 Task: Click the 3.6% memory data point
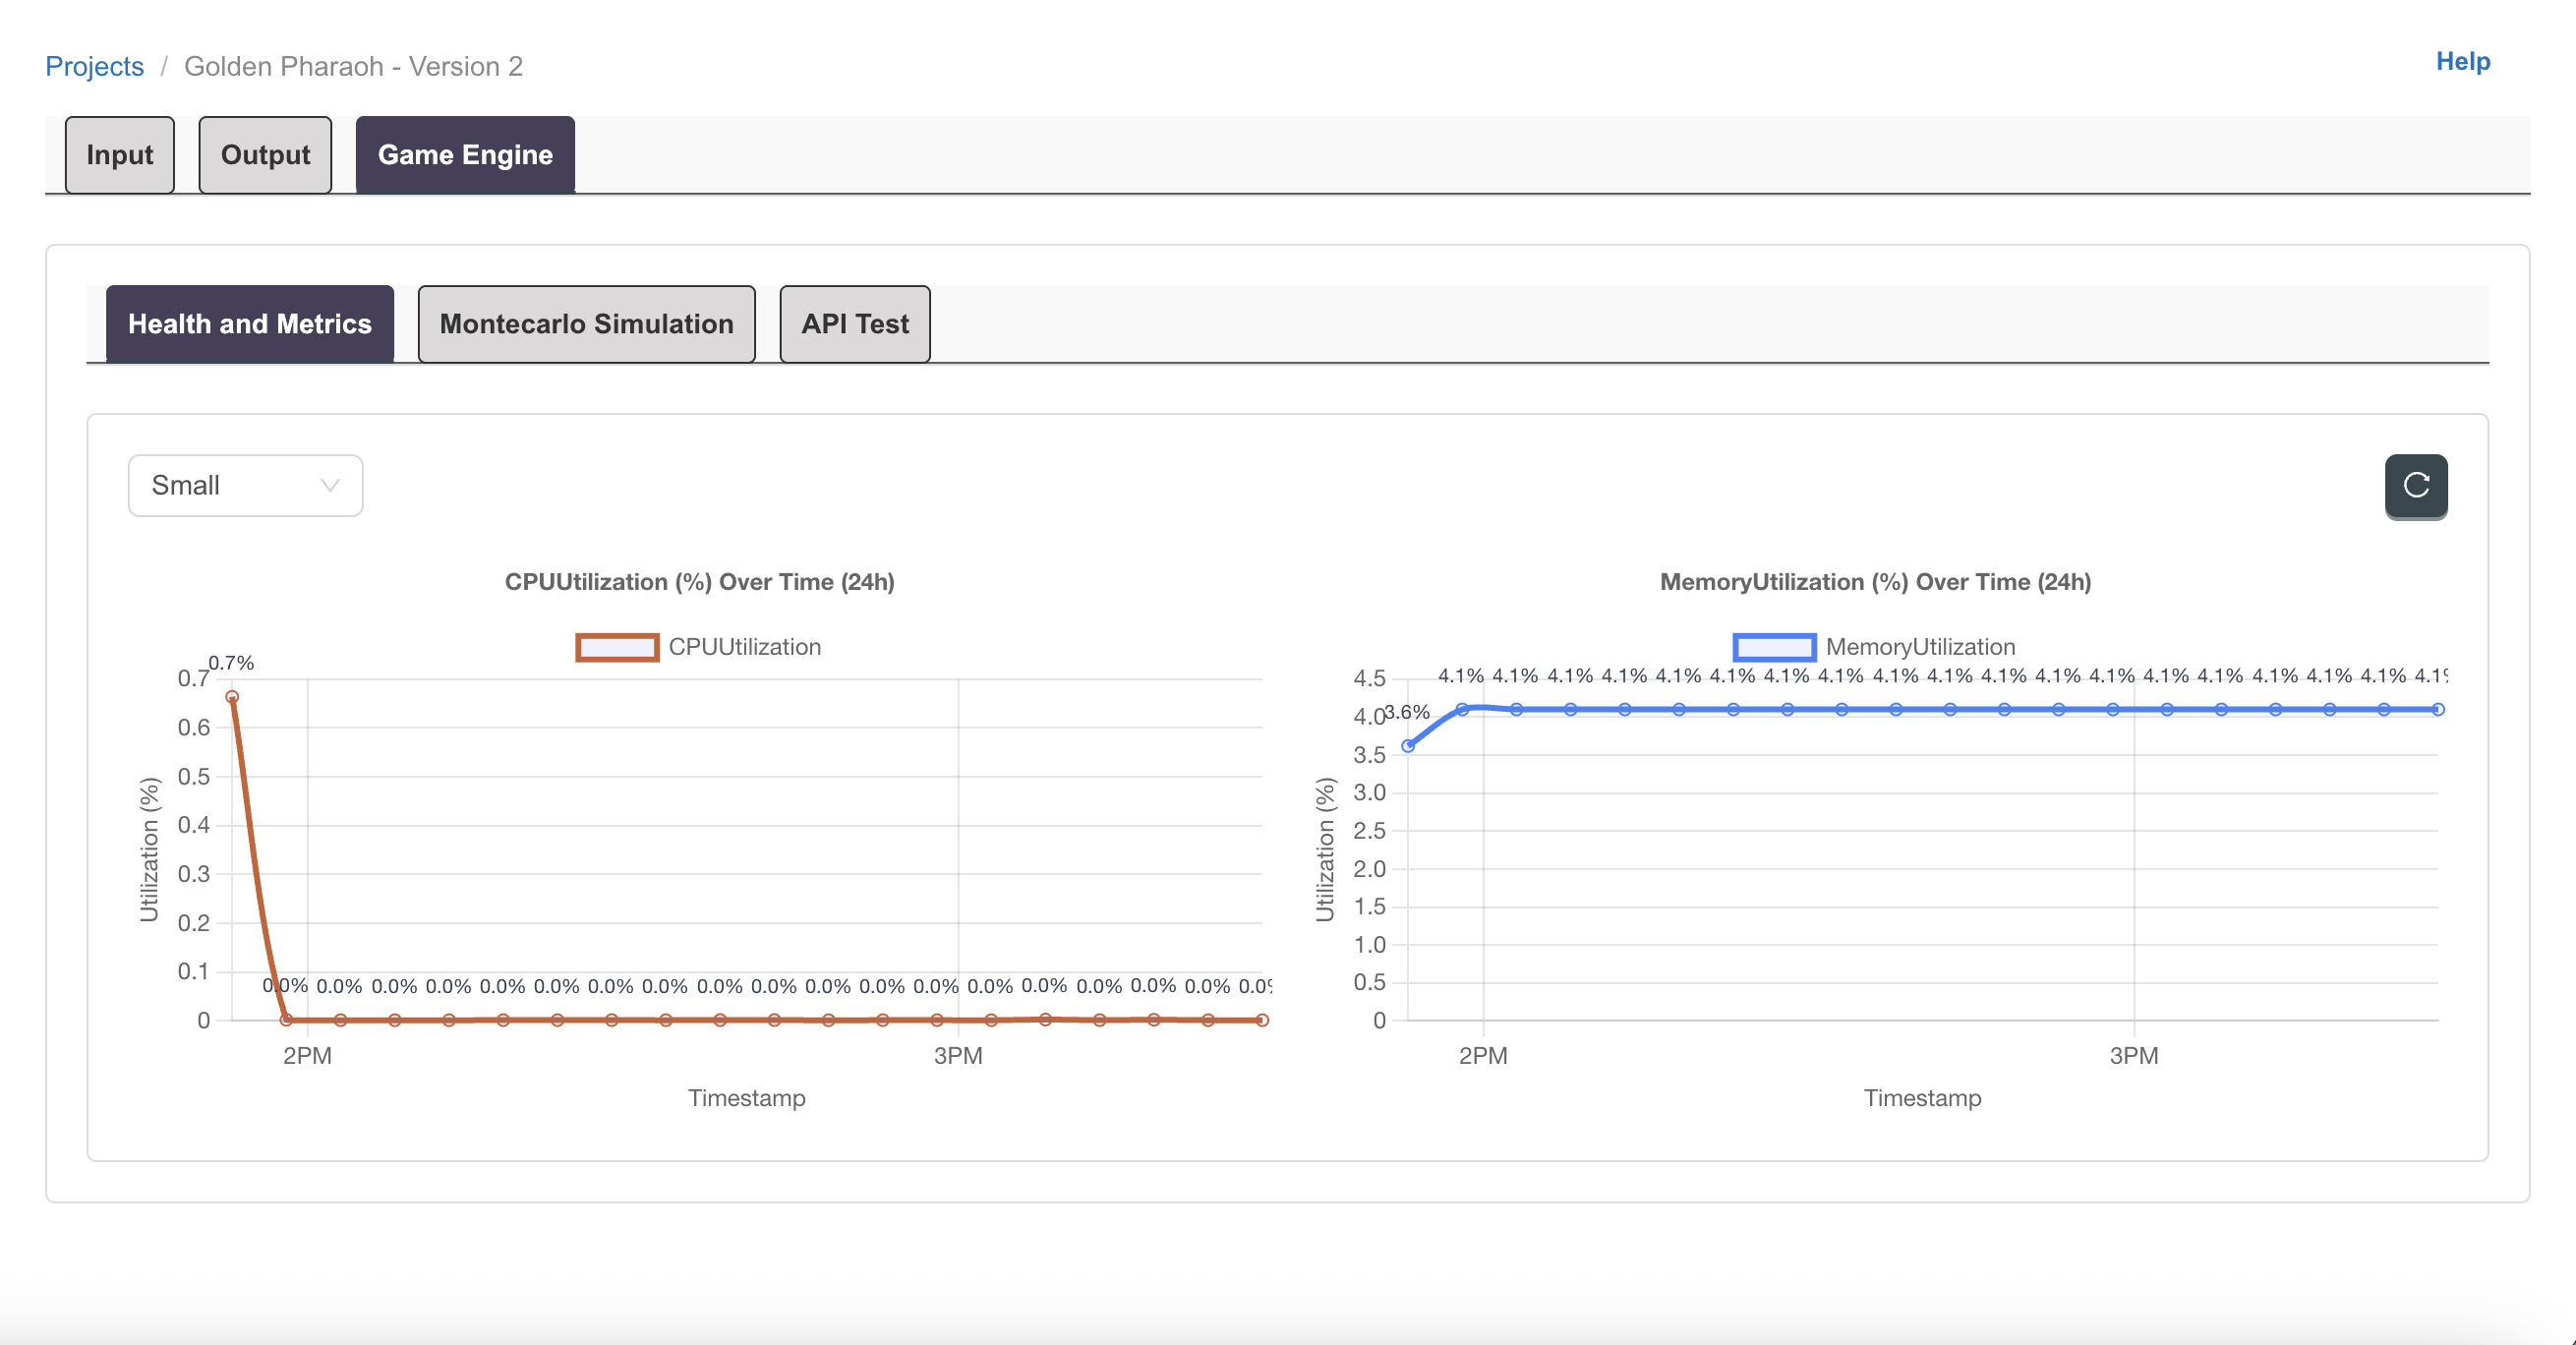click(x=1408, y=746)
